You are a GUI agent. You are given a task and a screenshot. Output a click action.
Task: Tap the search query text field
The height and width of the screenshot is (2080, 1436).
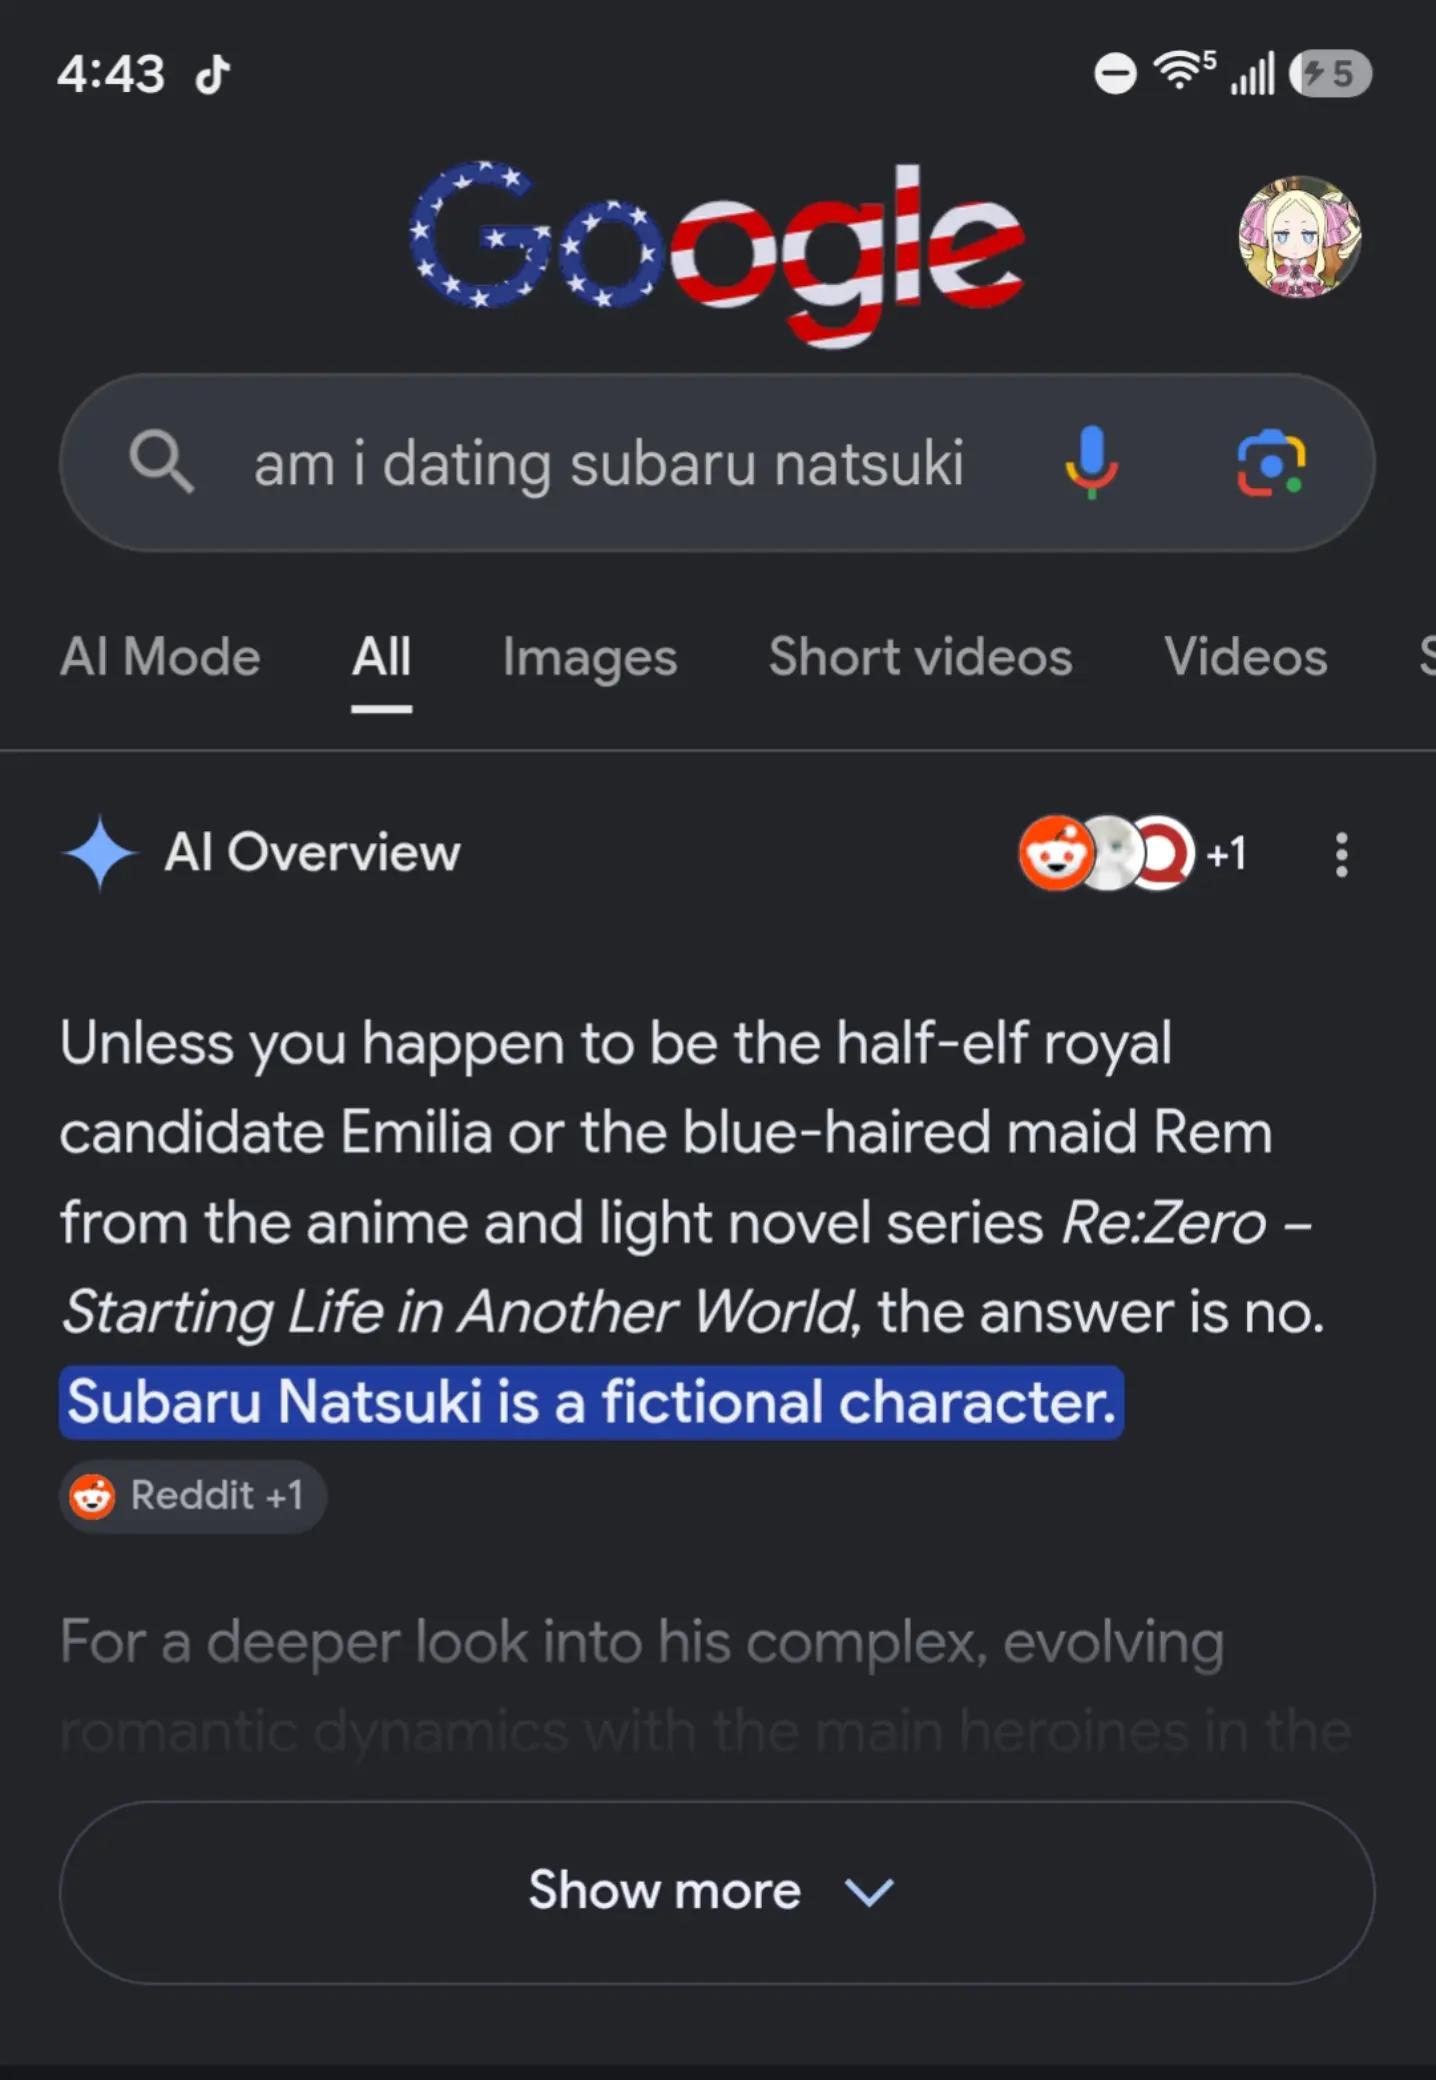pos(608,463)
